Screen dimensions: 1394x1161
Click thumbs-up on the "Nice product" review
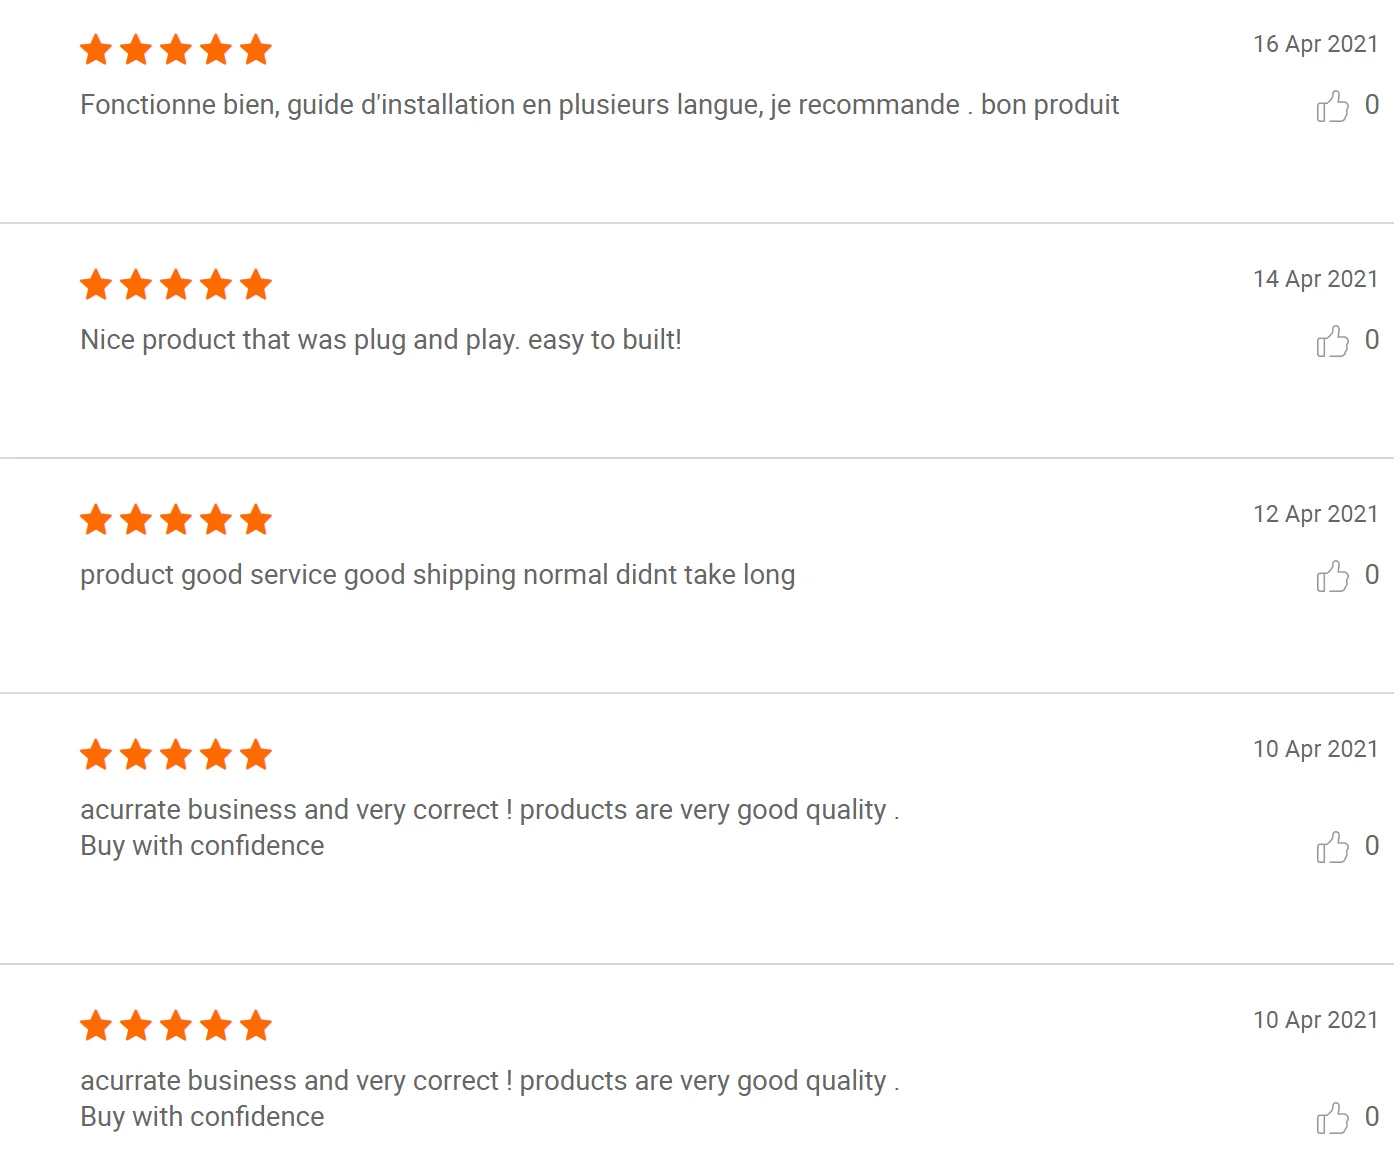tap(1332, 341)
